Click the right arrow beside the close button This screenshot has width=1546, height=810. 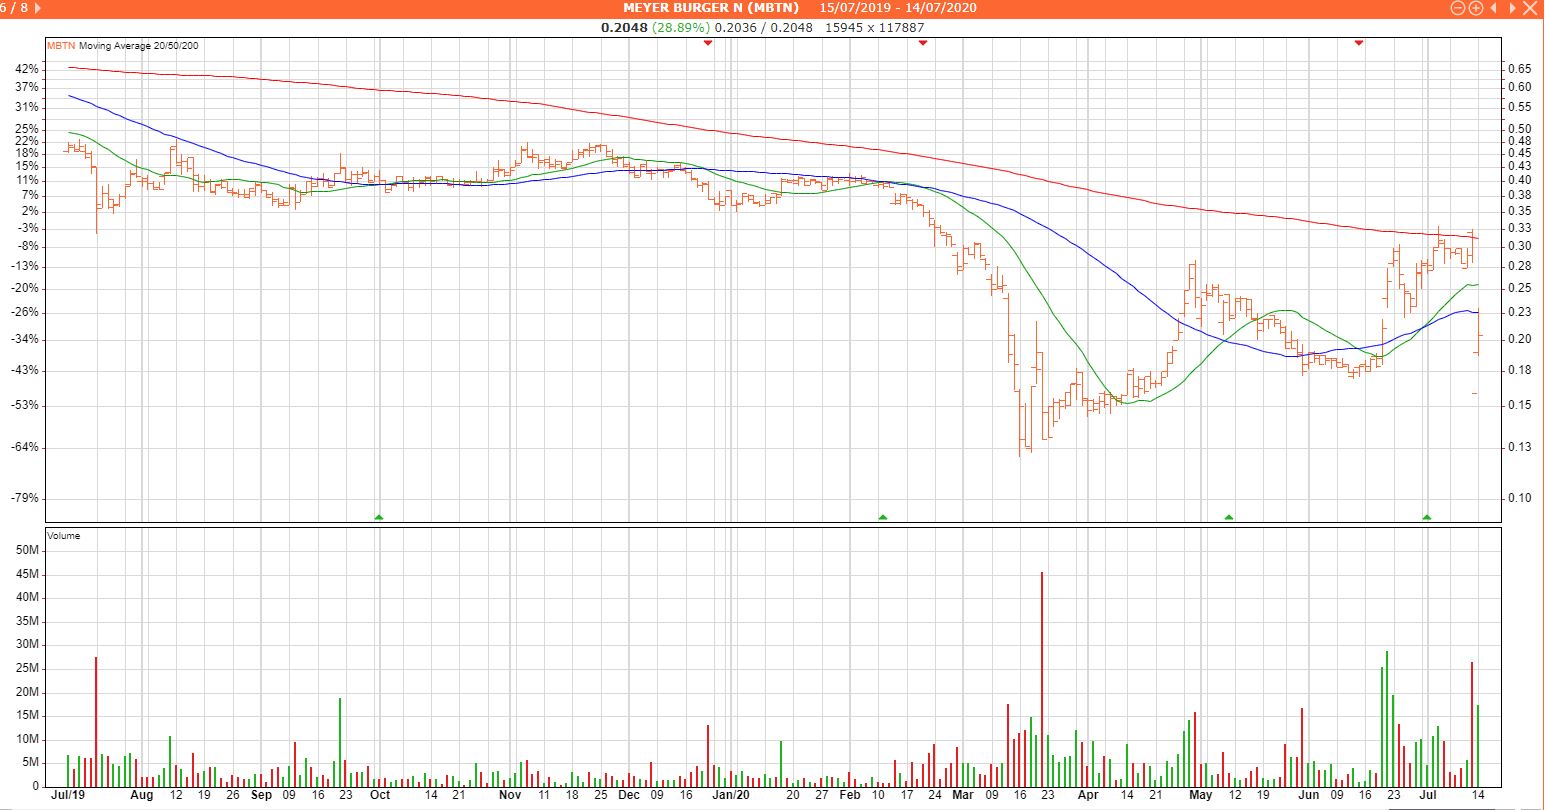point(1512,8)
